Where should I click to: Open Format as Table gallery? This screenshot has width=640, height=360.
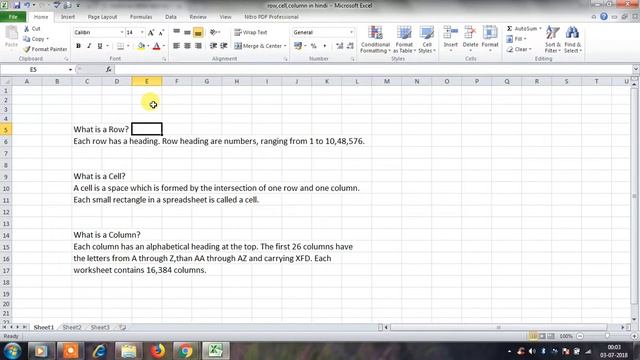pyautogui.click(x=404, y=39)
